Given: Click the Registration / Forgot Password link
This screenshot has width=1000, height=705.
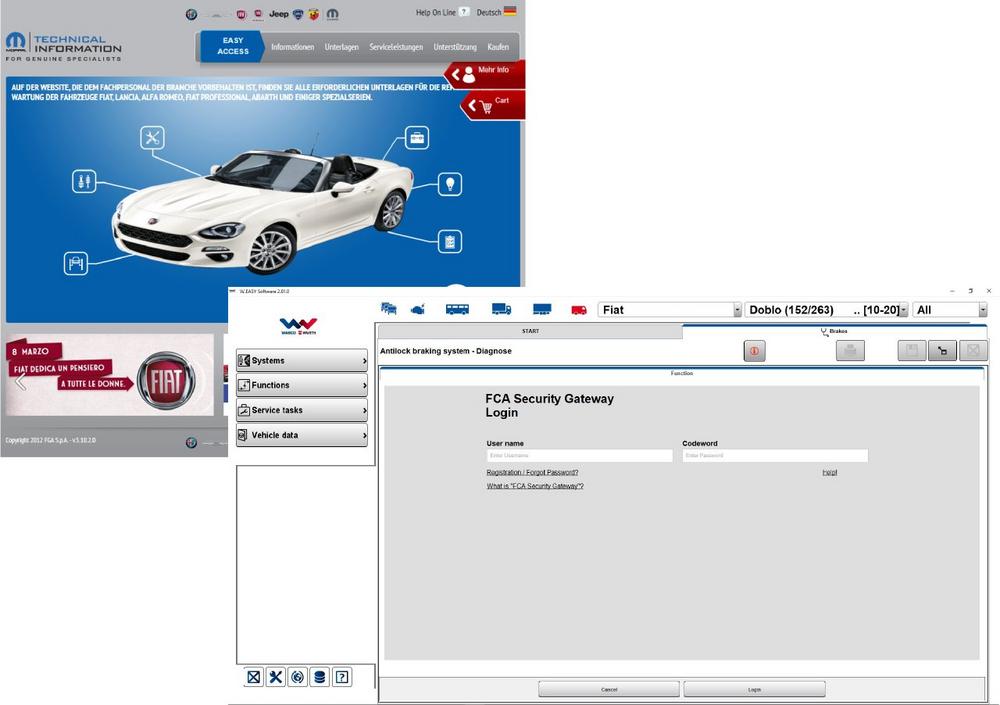Looking at the screenshot, I should (532, 472).
